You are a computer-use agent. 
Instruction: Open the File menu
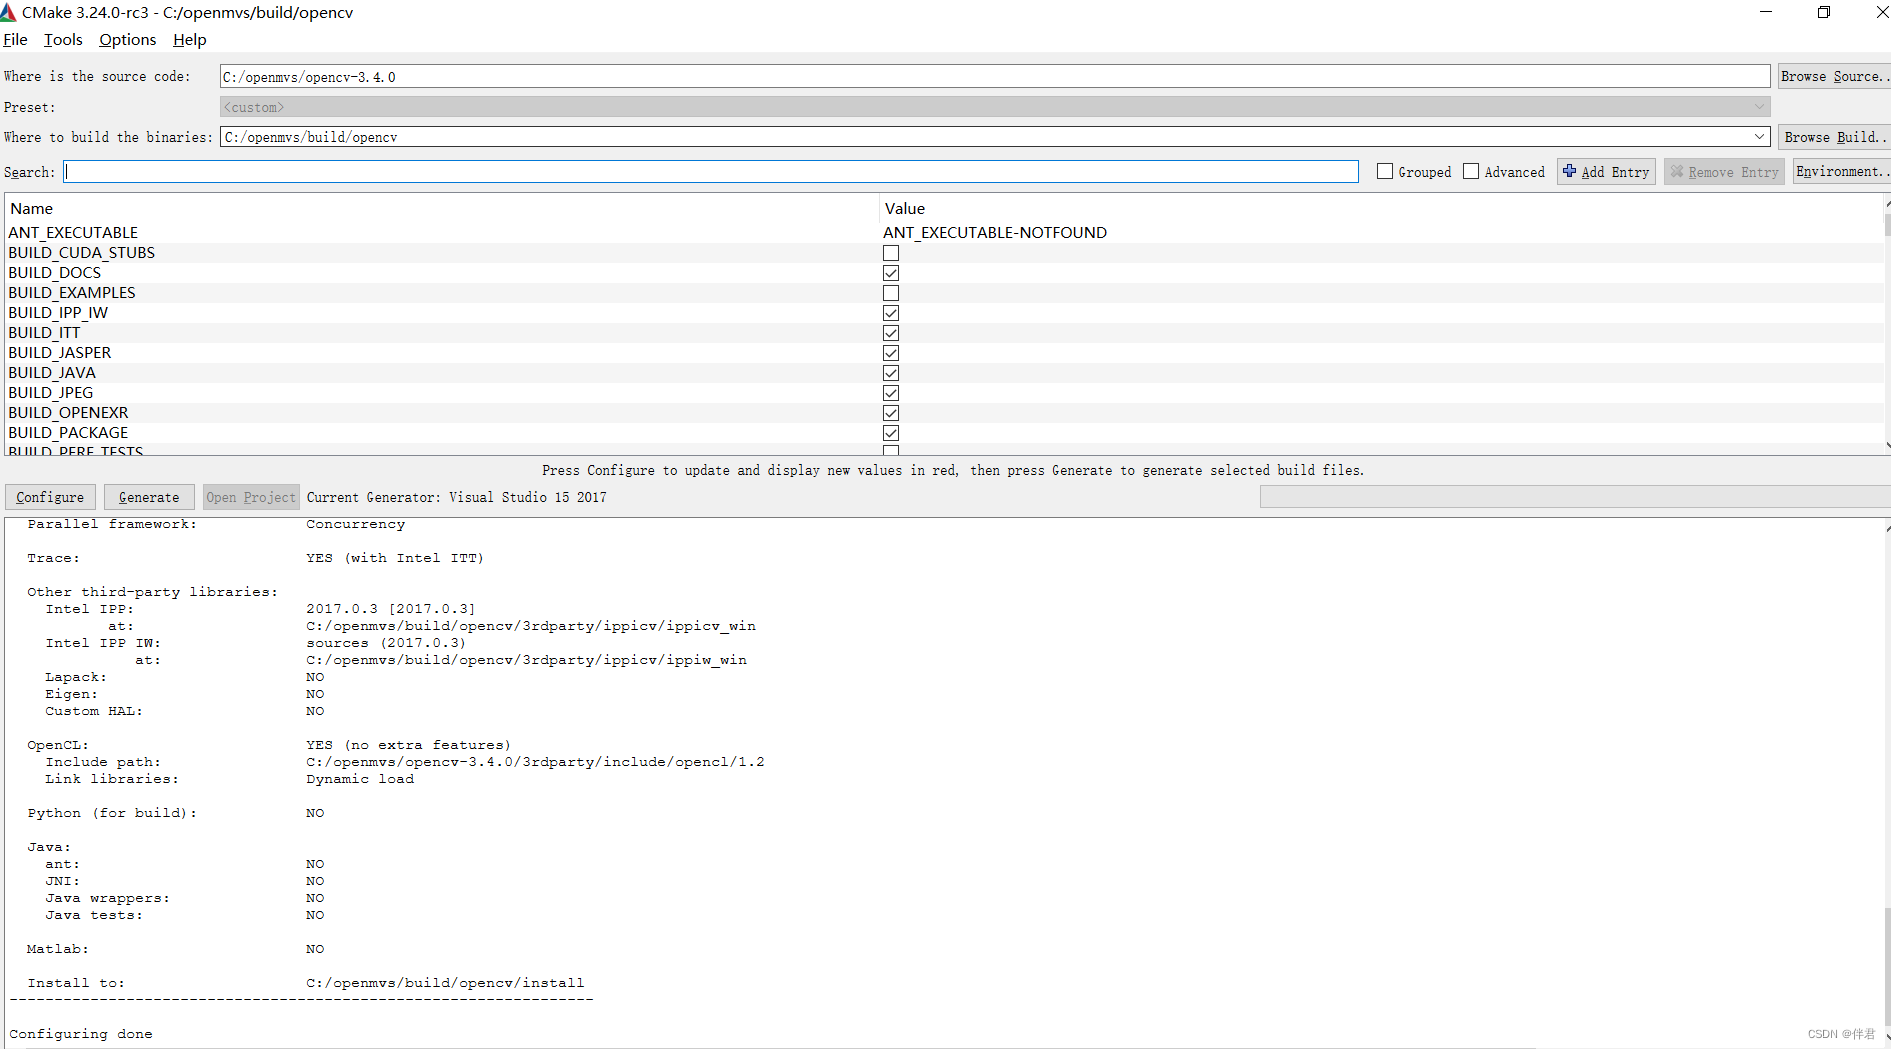coord(15,40)
